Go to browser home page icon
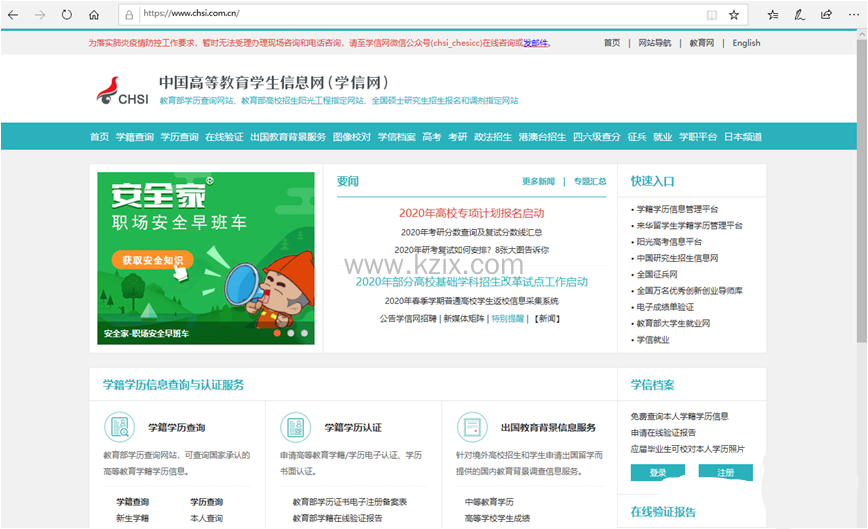Image resolution: width=868 pixels, height=529 pixels. click(x=94, y=15)
